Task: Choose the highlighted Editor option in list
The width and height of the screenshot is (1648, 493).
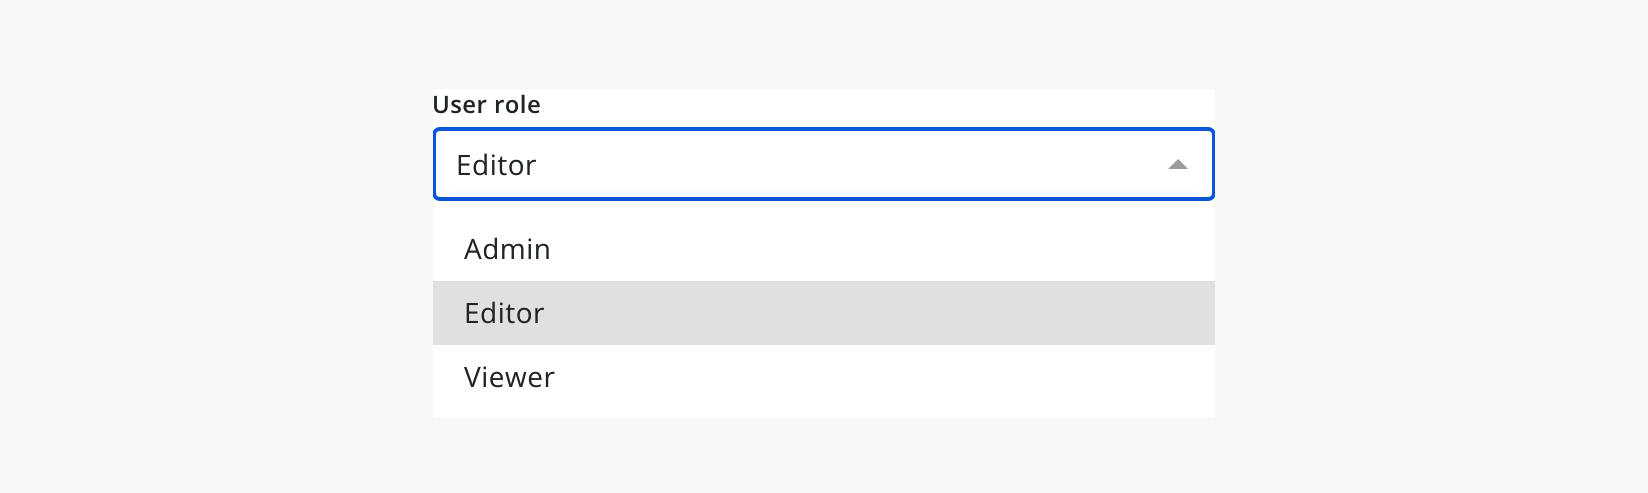Action: [824, 313]
